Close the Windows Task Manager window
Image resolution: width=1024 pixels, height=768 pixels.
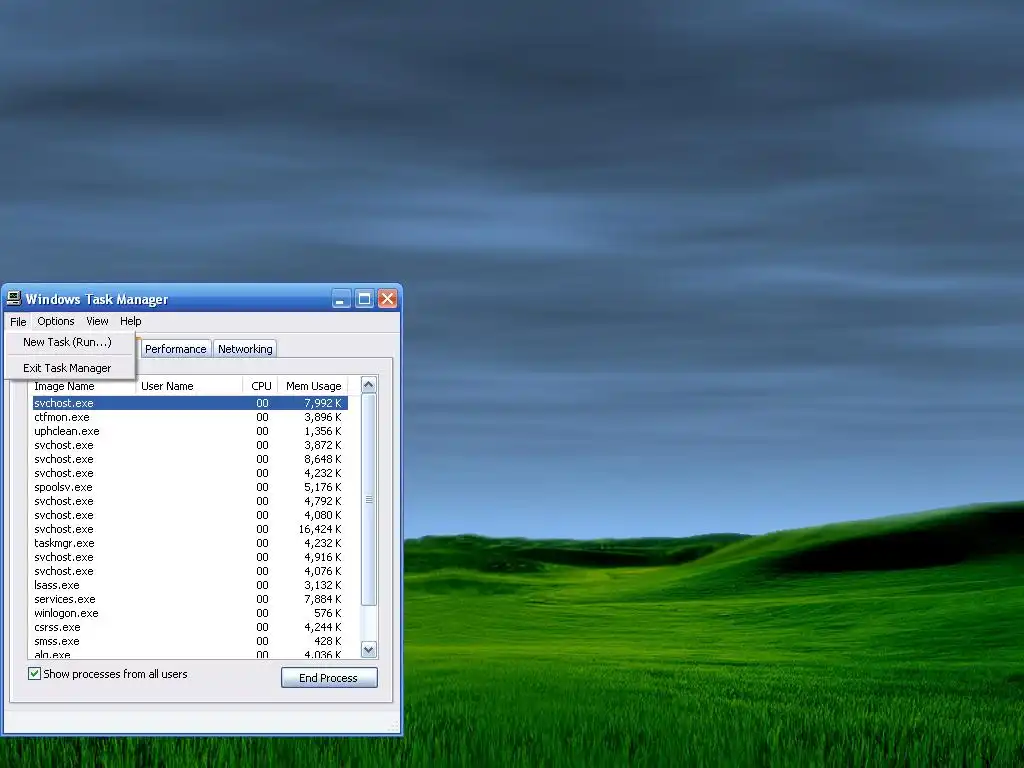click(x=388, y=299)
